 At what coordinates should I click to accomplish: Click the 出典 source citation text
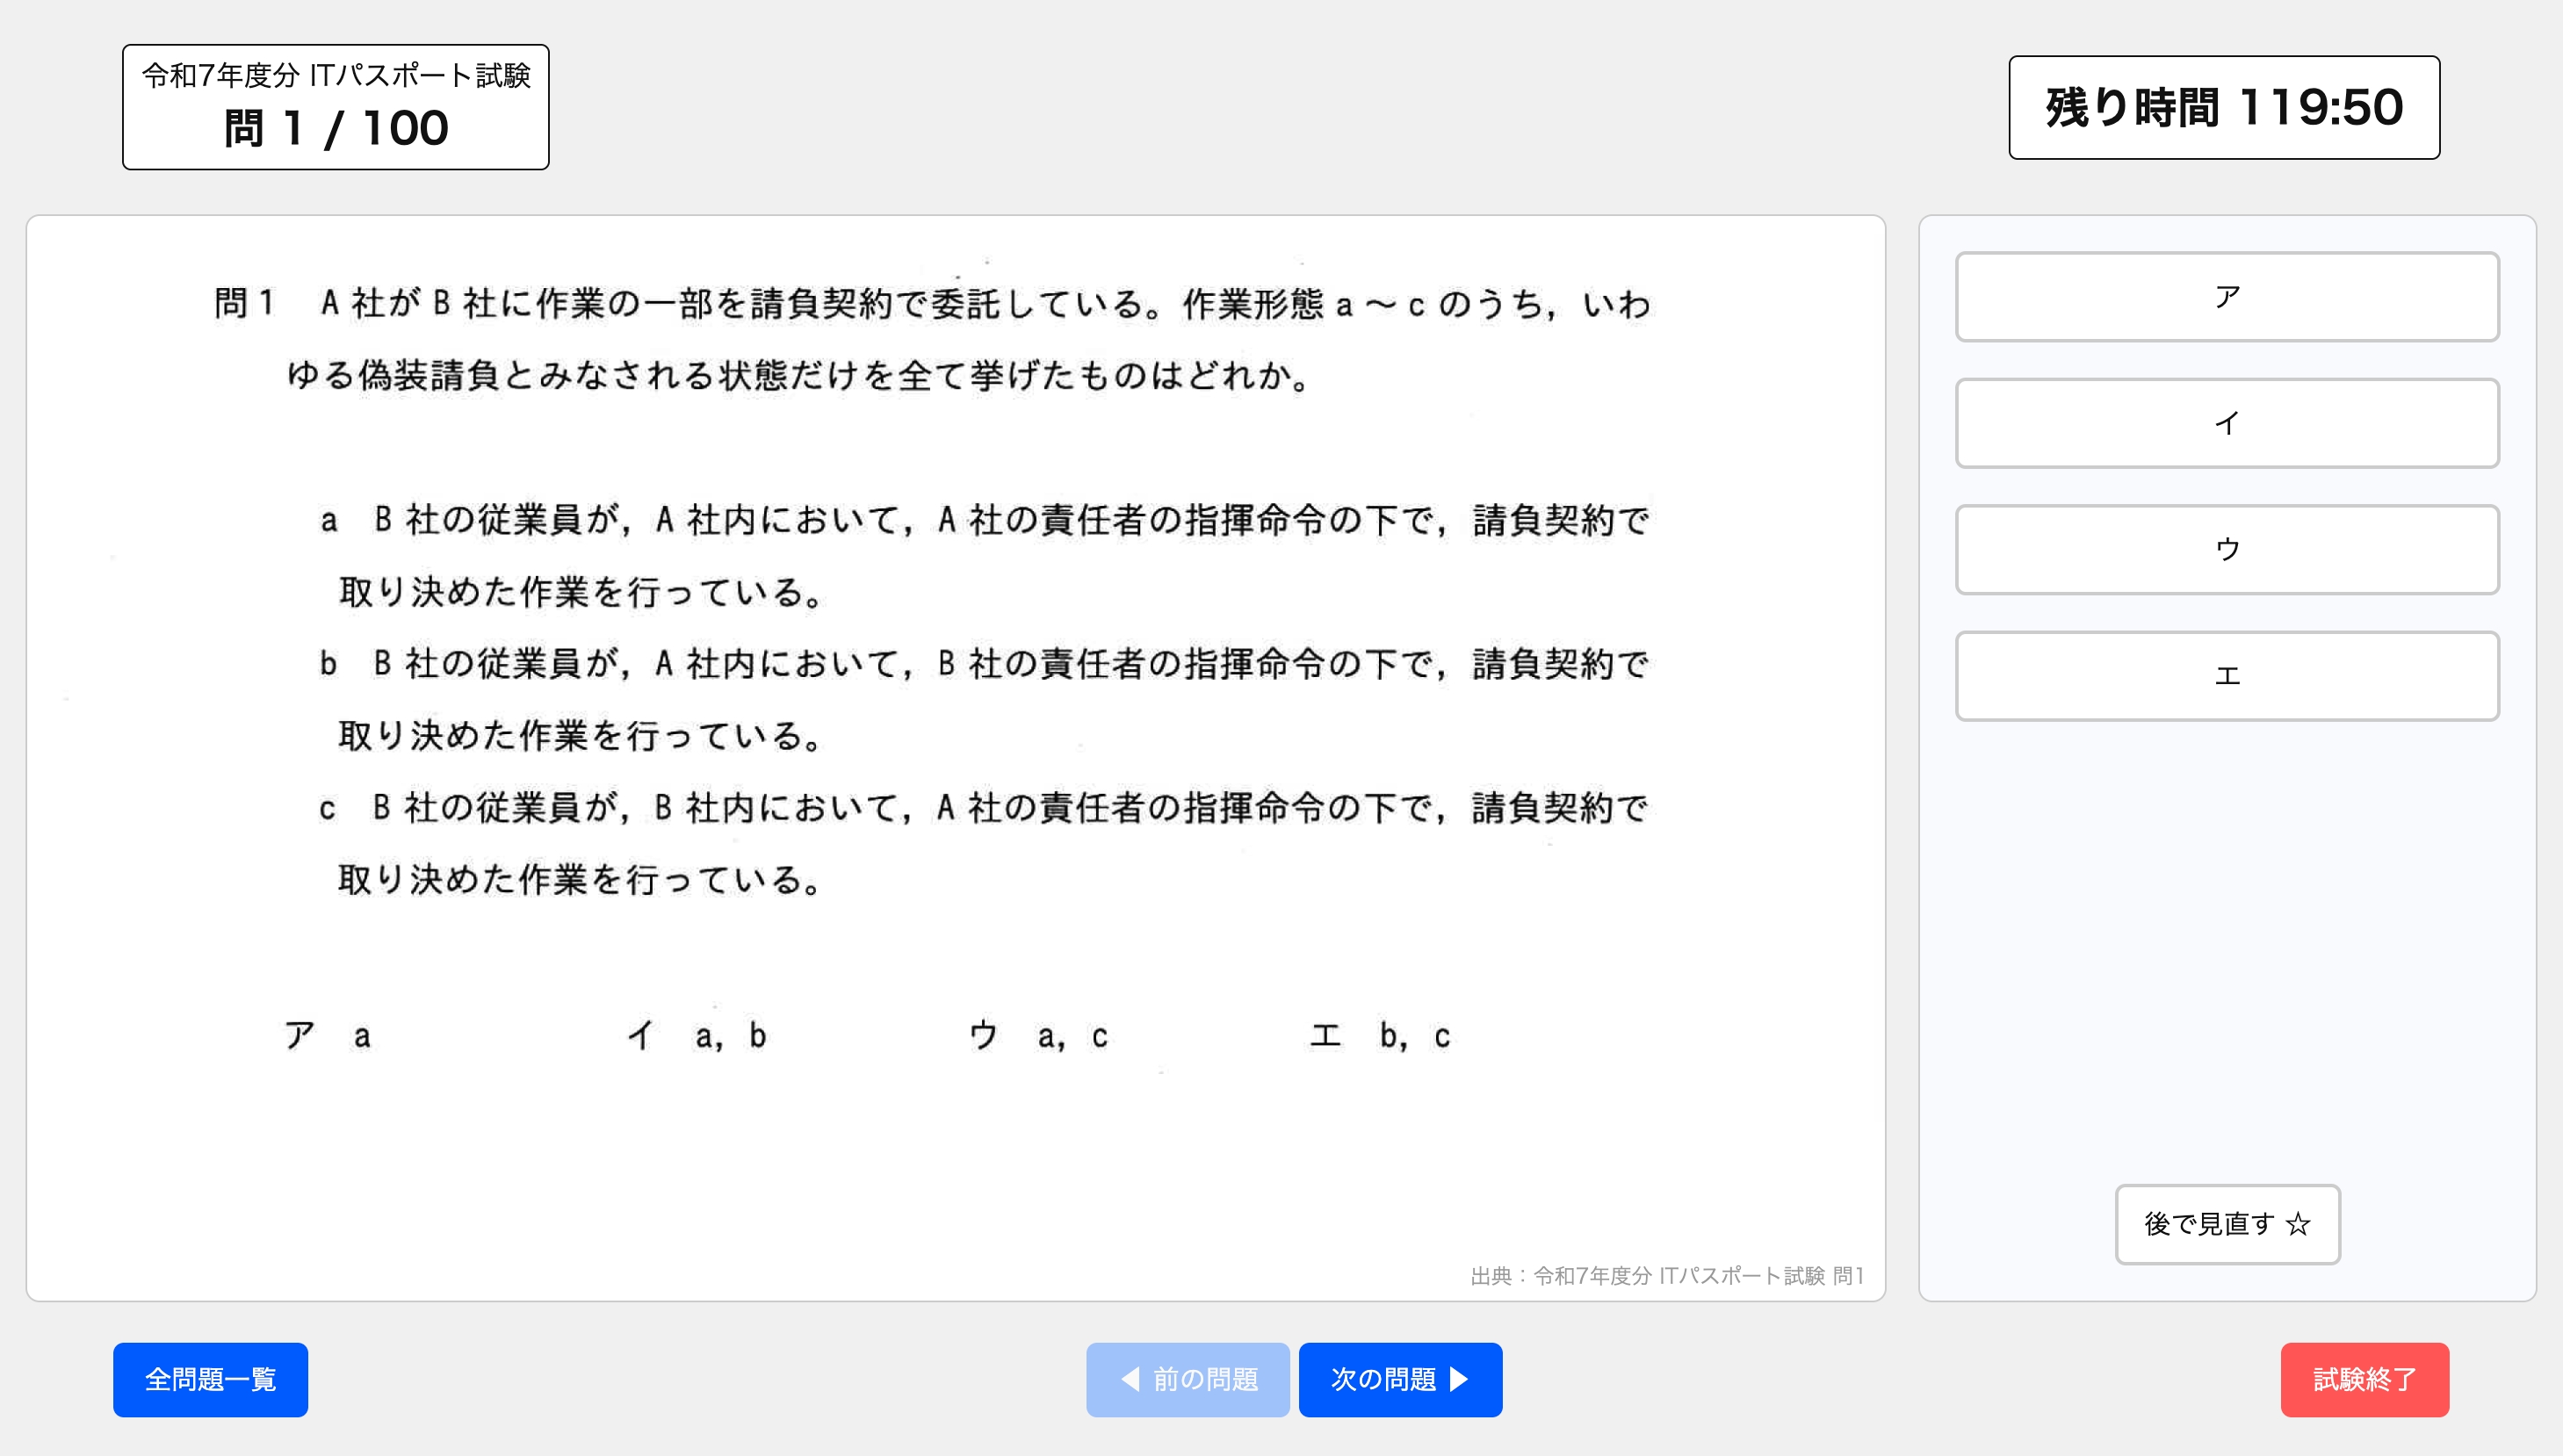(x=1668, y=1276)
